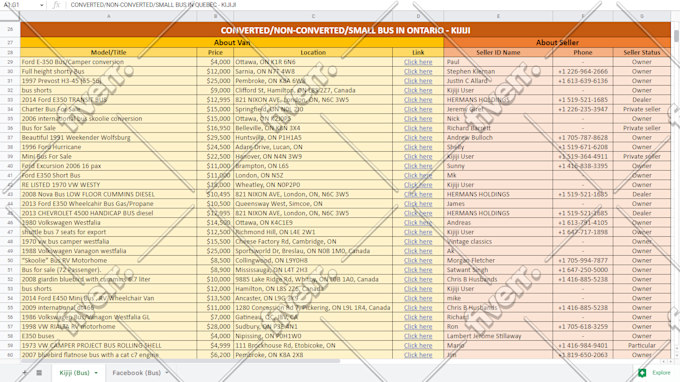Screen dimensions: 680x382
Task: Select row 37 header
Action: click(x=10, y=137)
